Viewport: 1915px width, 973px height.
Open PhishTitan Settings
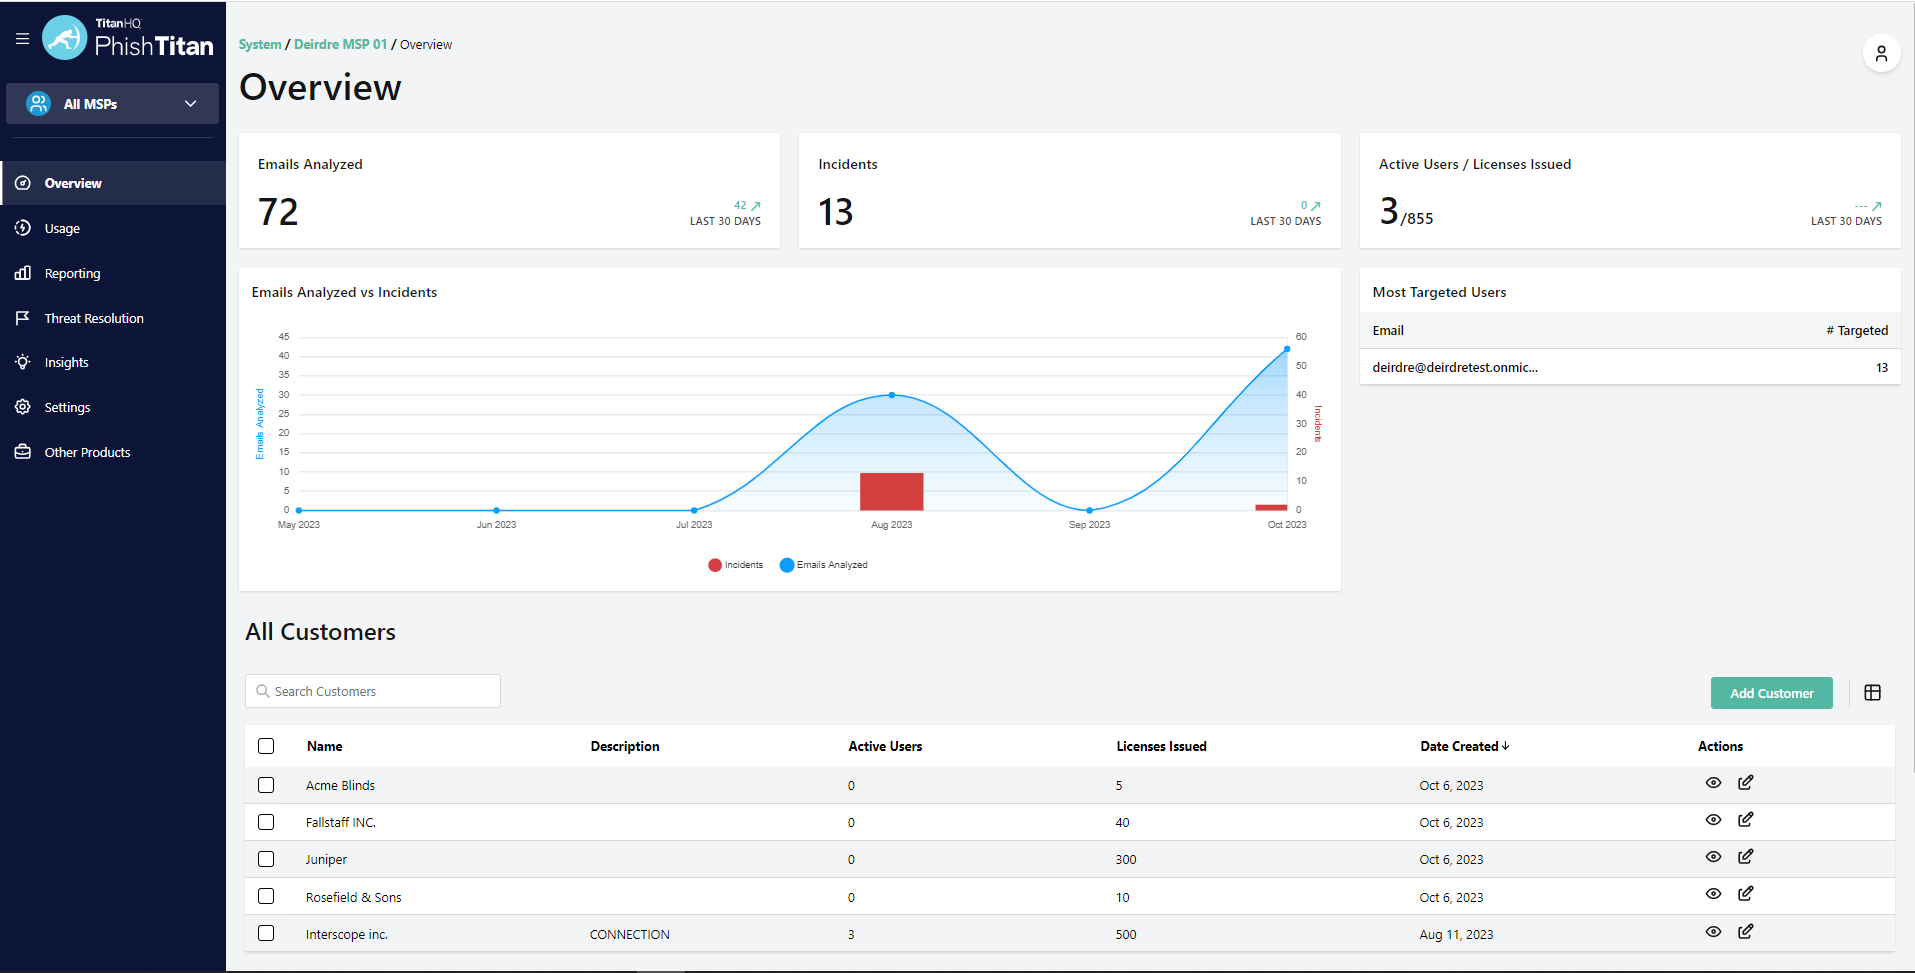tap(66, 406)
